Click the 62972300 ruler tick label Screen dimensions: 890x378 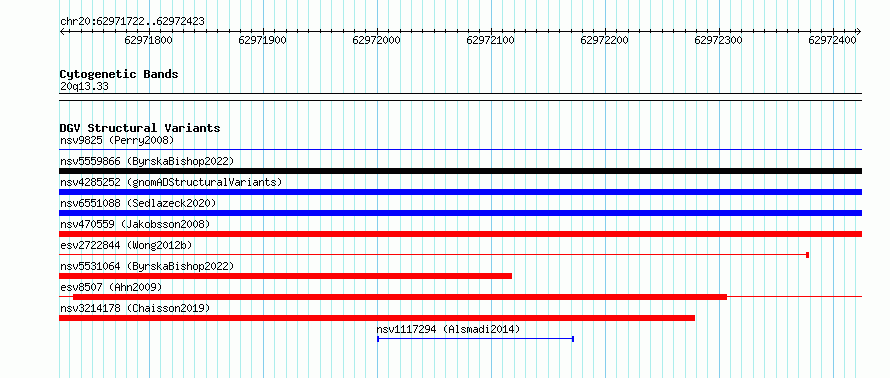pyautogui.click(x=719, y=40)
